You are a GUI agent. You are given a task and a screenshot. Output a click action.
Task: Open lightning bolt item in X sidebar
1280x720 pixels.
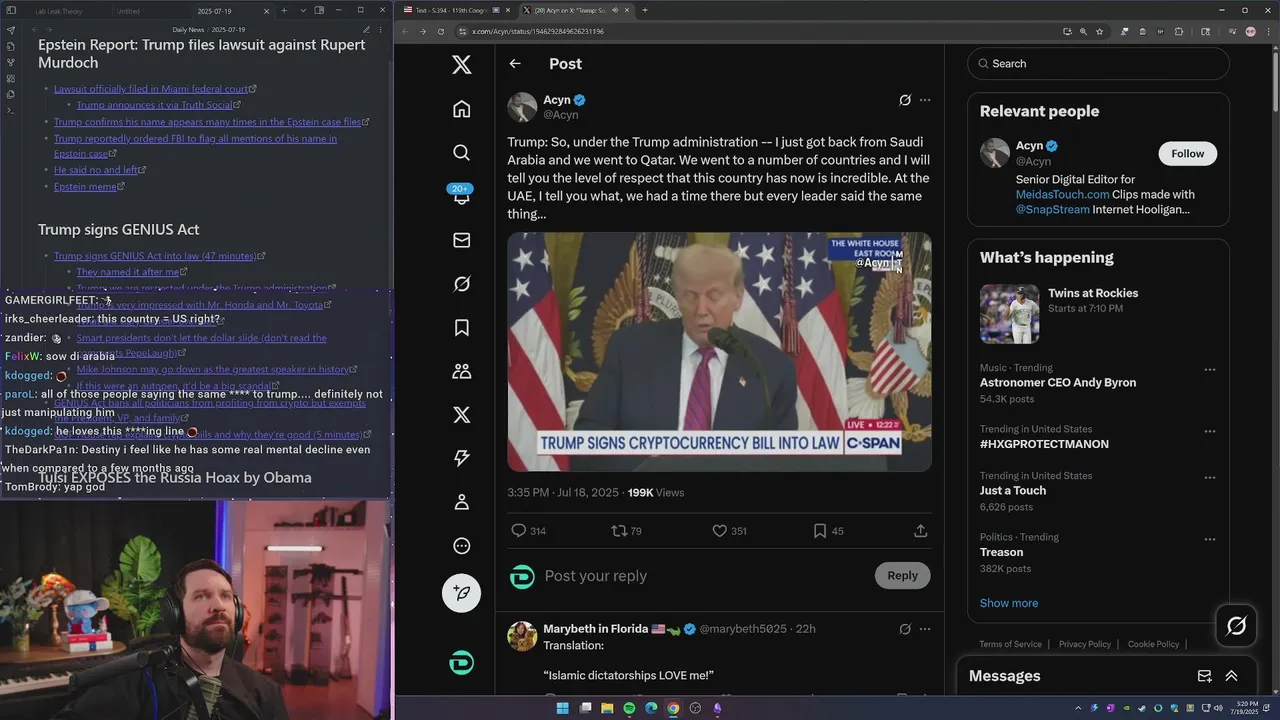pyautogui.click(x=461, y=458)
